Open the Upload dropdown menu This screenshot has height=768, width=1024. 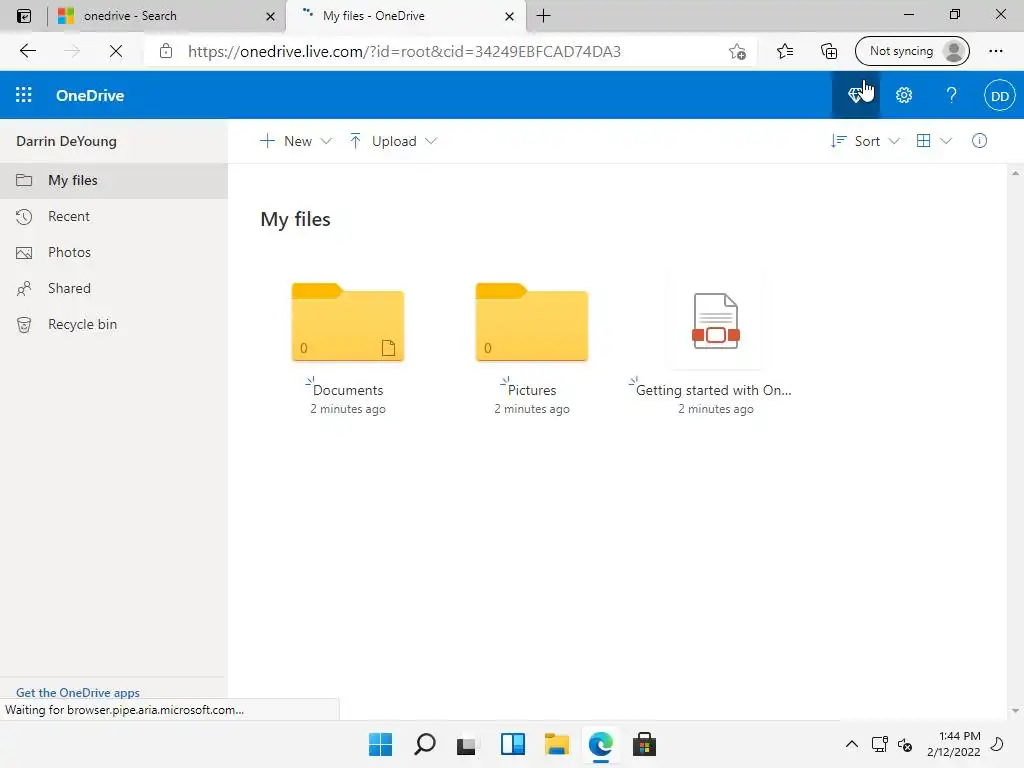[393, 141]
